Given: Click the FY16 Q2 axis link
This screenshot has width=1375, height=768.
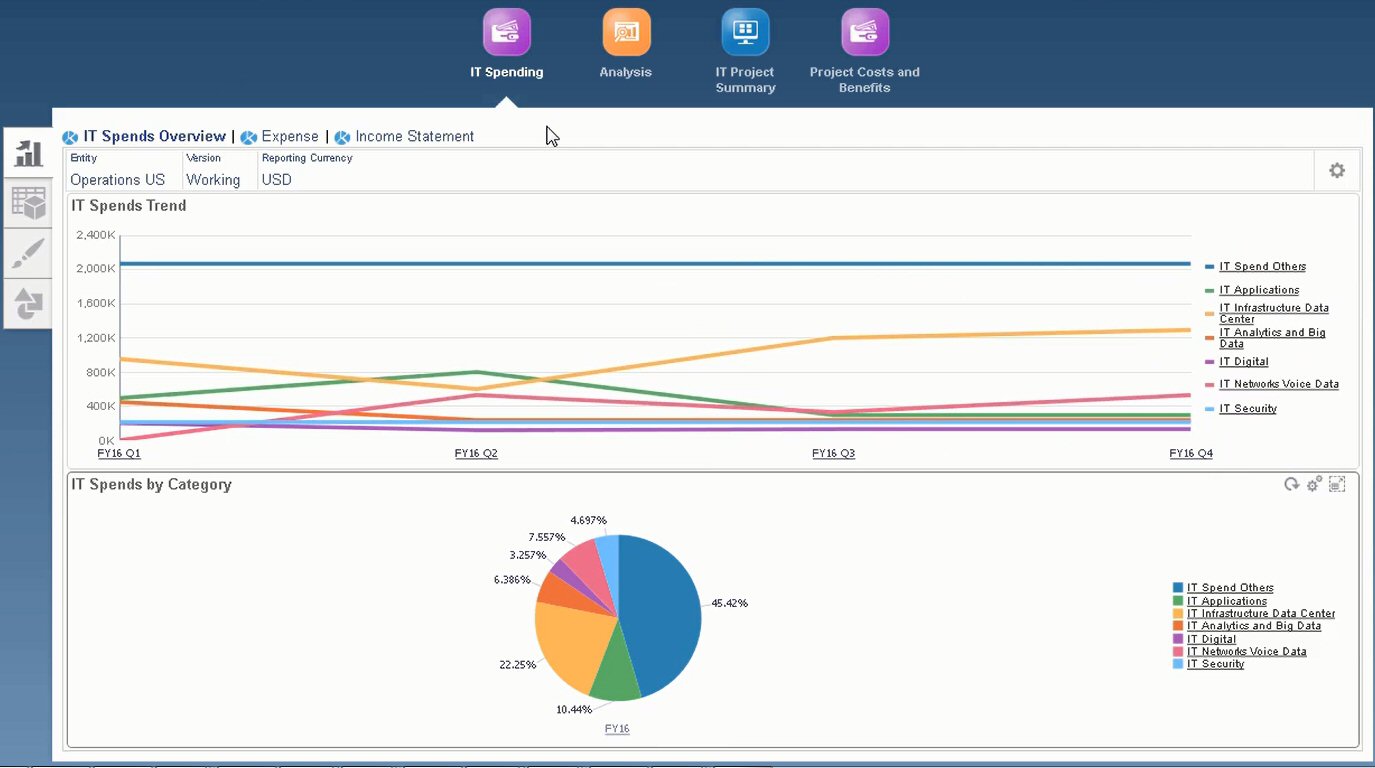Looking at the screenshot, I should point(476,452).
